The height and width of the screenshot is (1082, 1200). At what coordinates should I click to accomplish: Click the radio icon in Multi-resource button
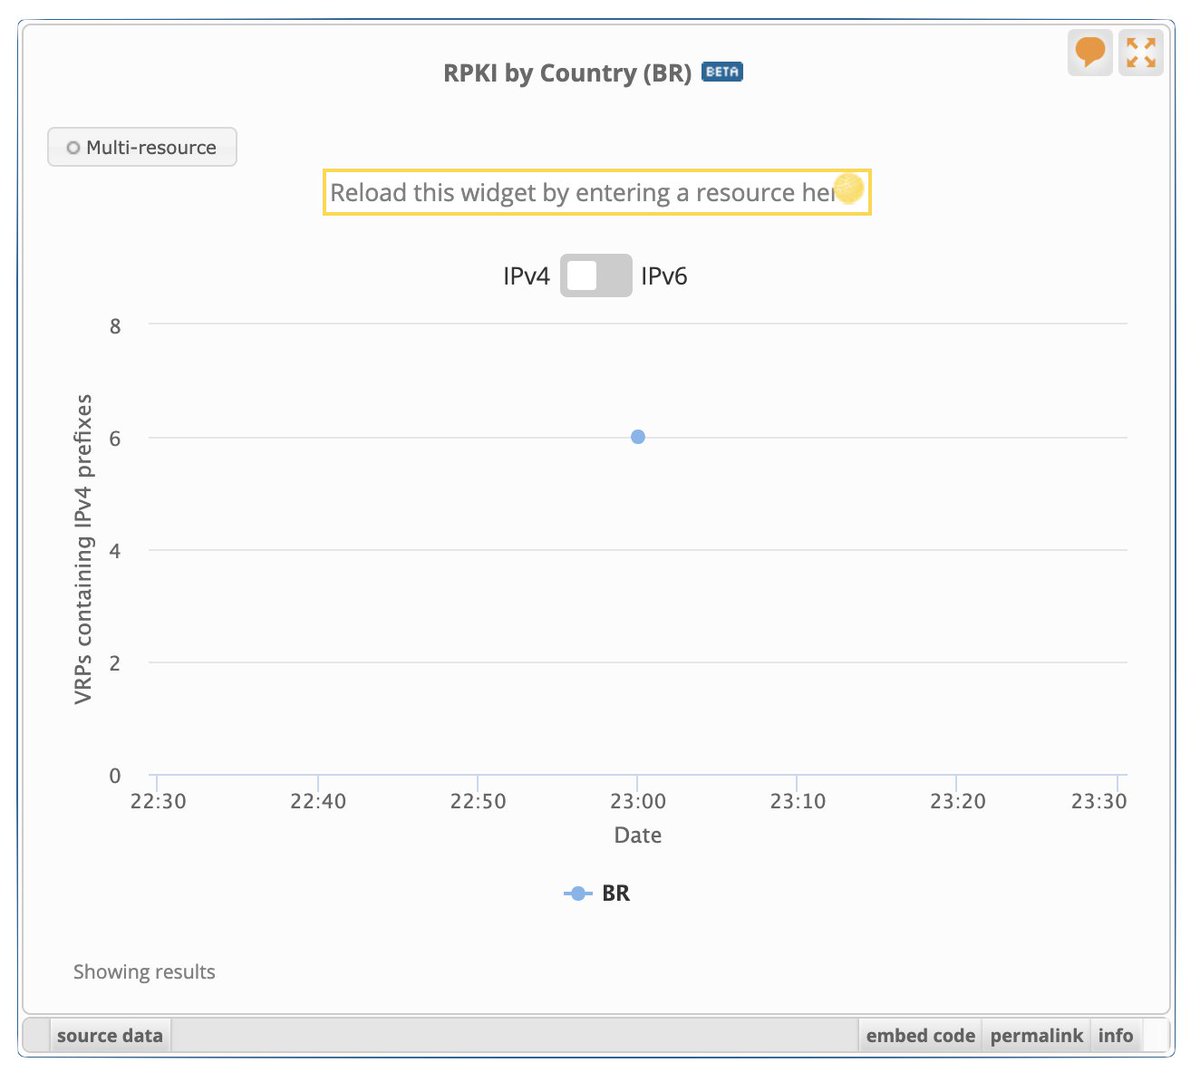tap(72, 147)
